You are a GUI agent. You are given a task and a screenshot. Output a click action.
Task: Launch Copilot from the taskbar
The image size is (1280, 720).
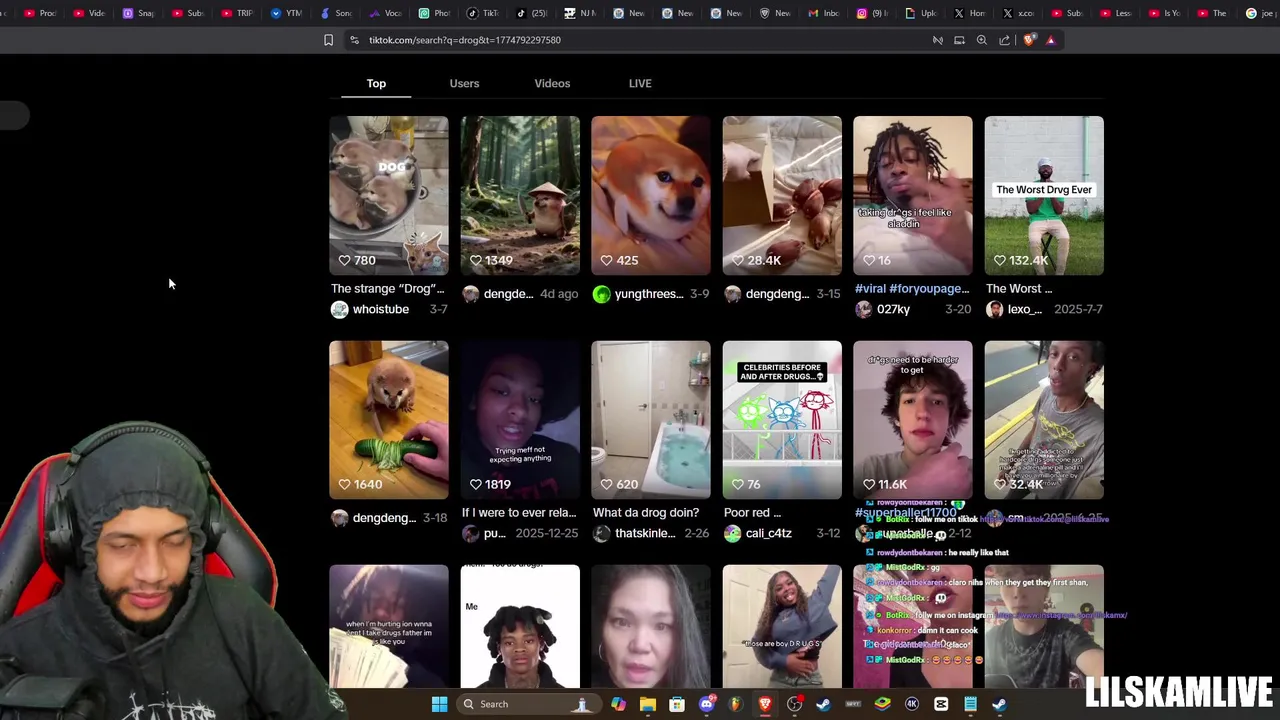[619, 704]
